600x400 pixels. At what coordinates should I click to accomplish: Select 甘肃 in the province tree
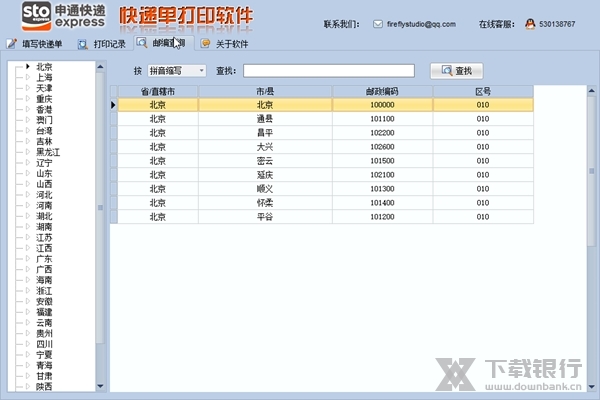44,376
